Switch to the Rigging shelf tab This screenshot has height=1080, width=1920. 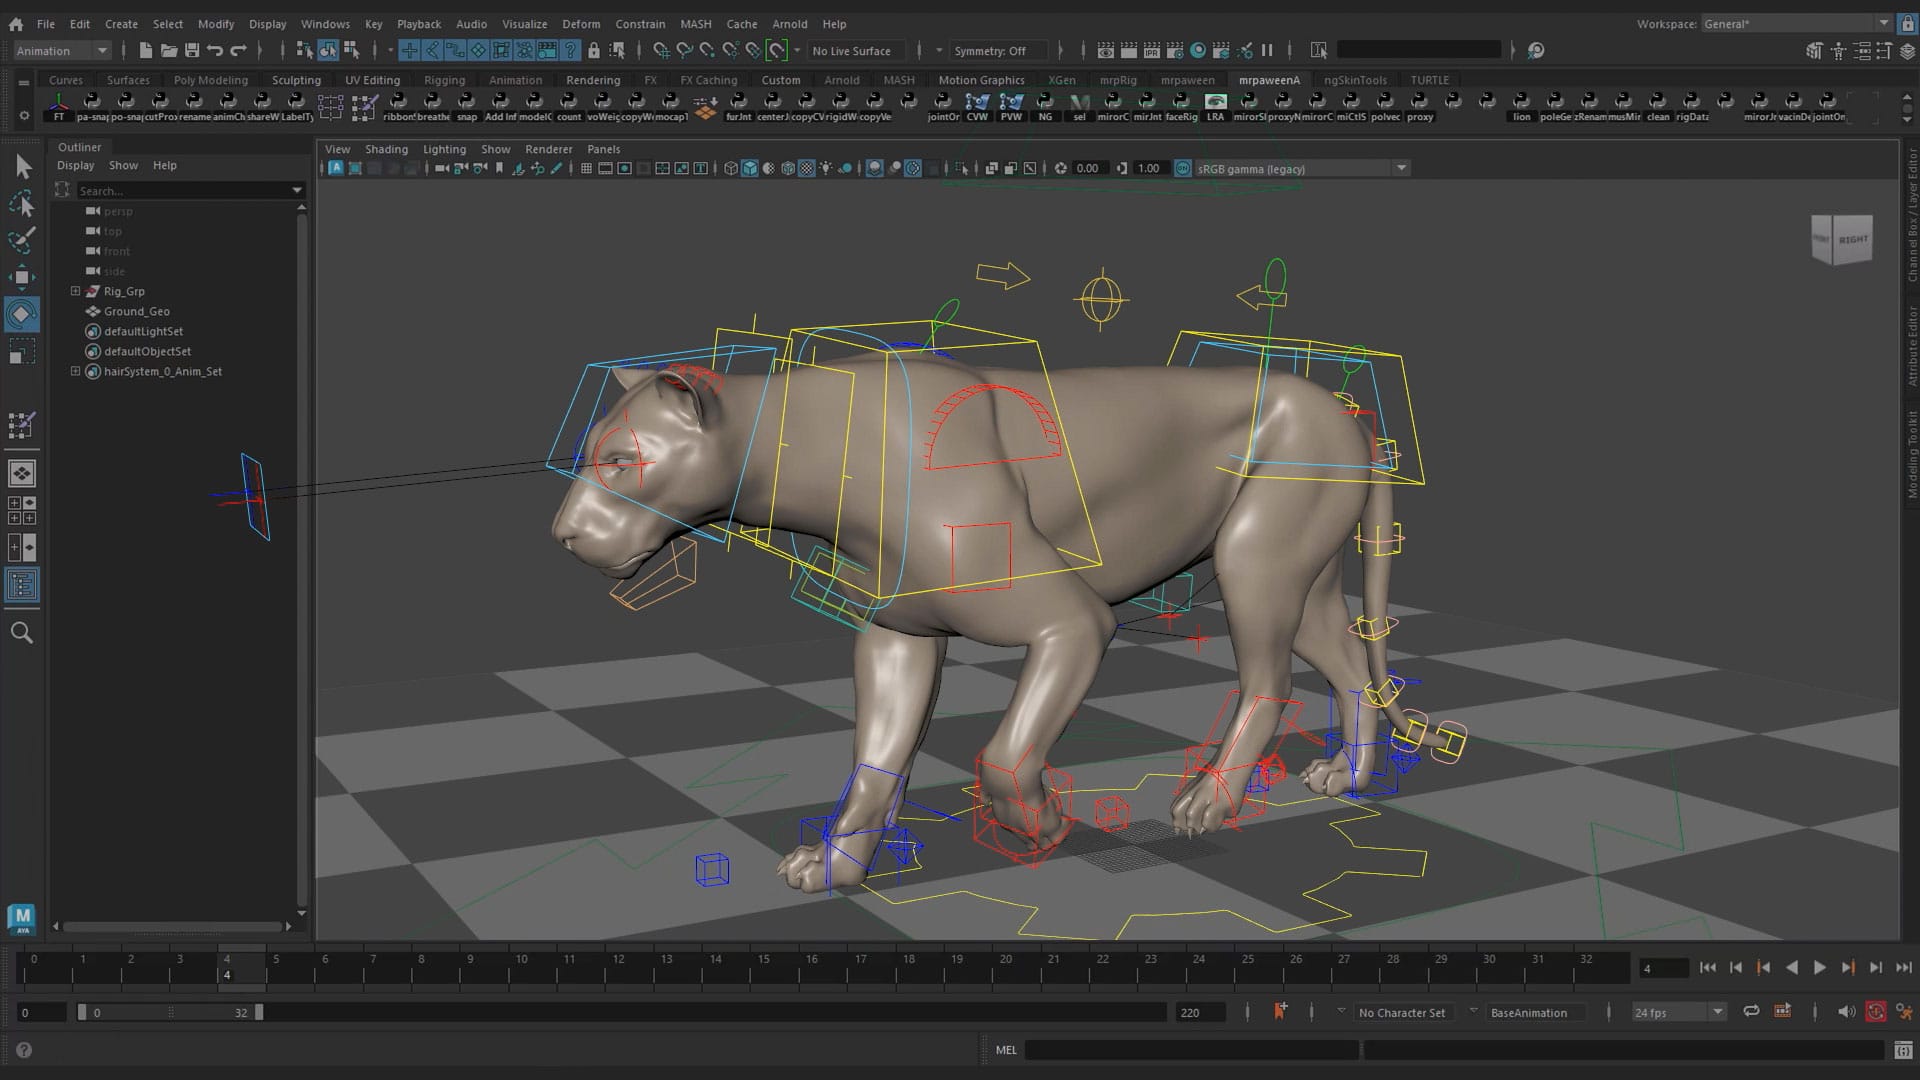pos(444,80)
